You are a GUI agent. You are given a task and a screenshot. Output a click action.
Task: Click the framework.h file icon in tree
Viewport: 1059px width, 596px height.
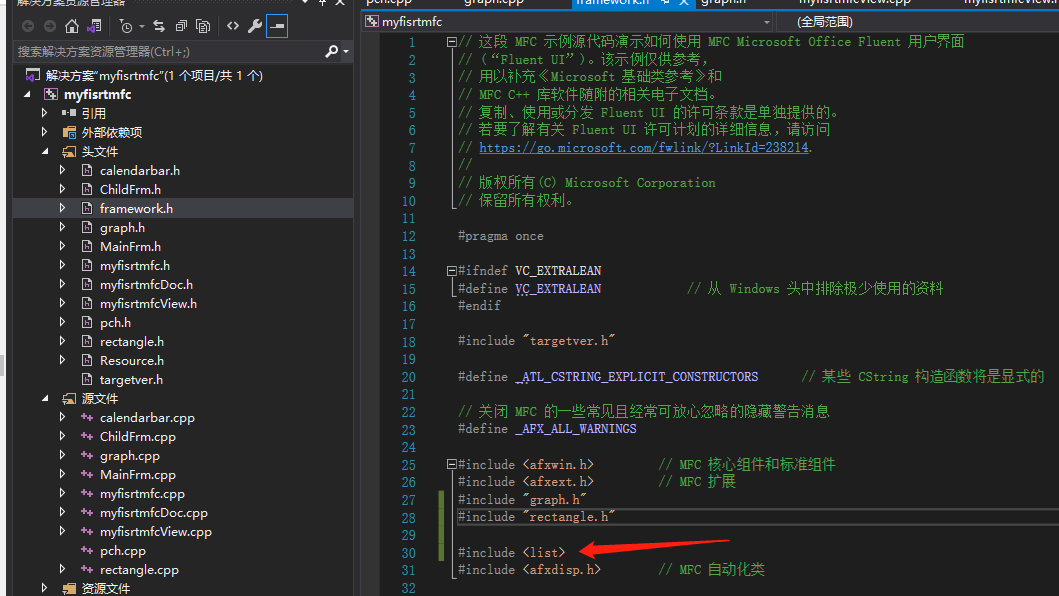pyautogui.click(x=87, y=208)
